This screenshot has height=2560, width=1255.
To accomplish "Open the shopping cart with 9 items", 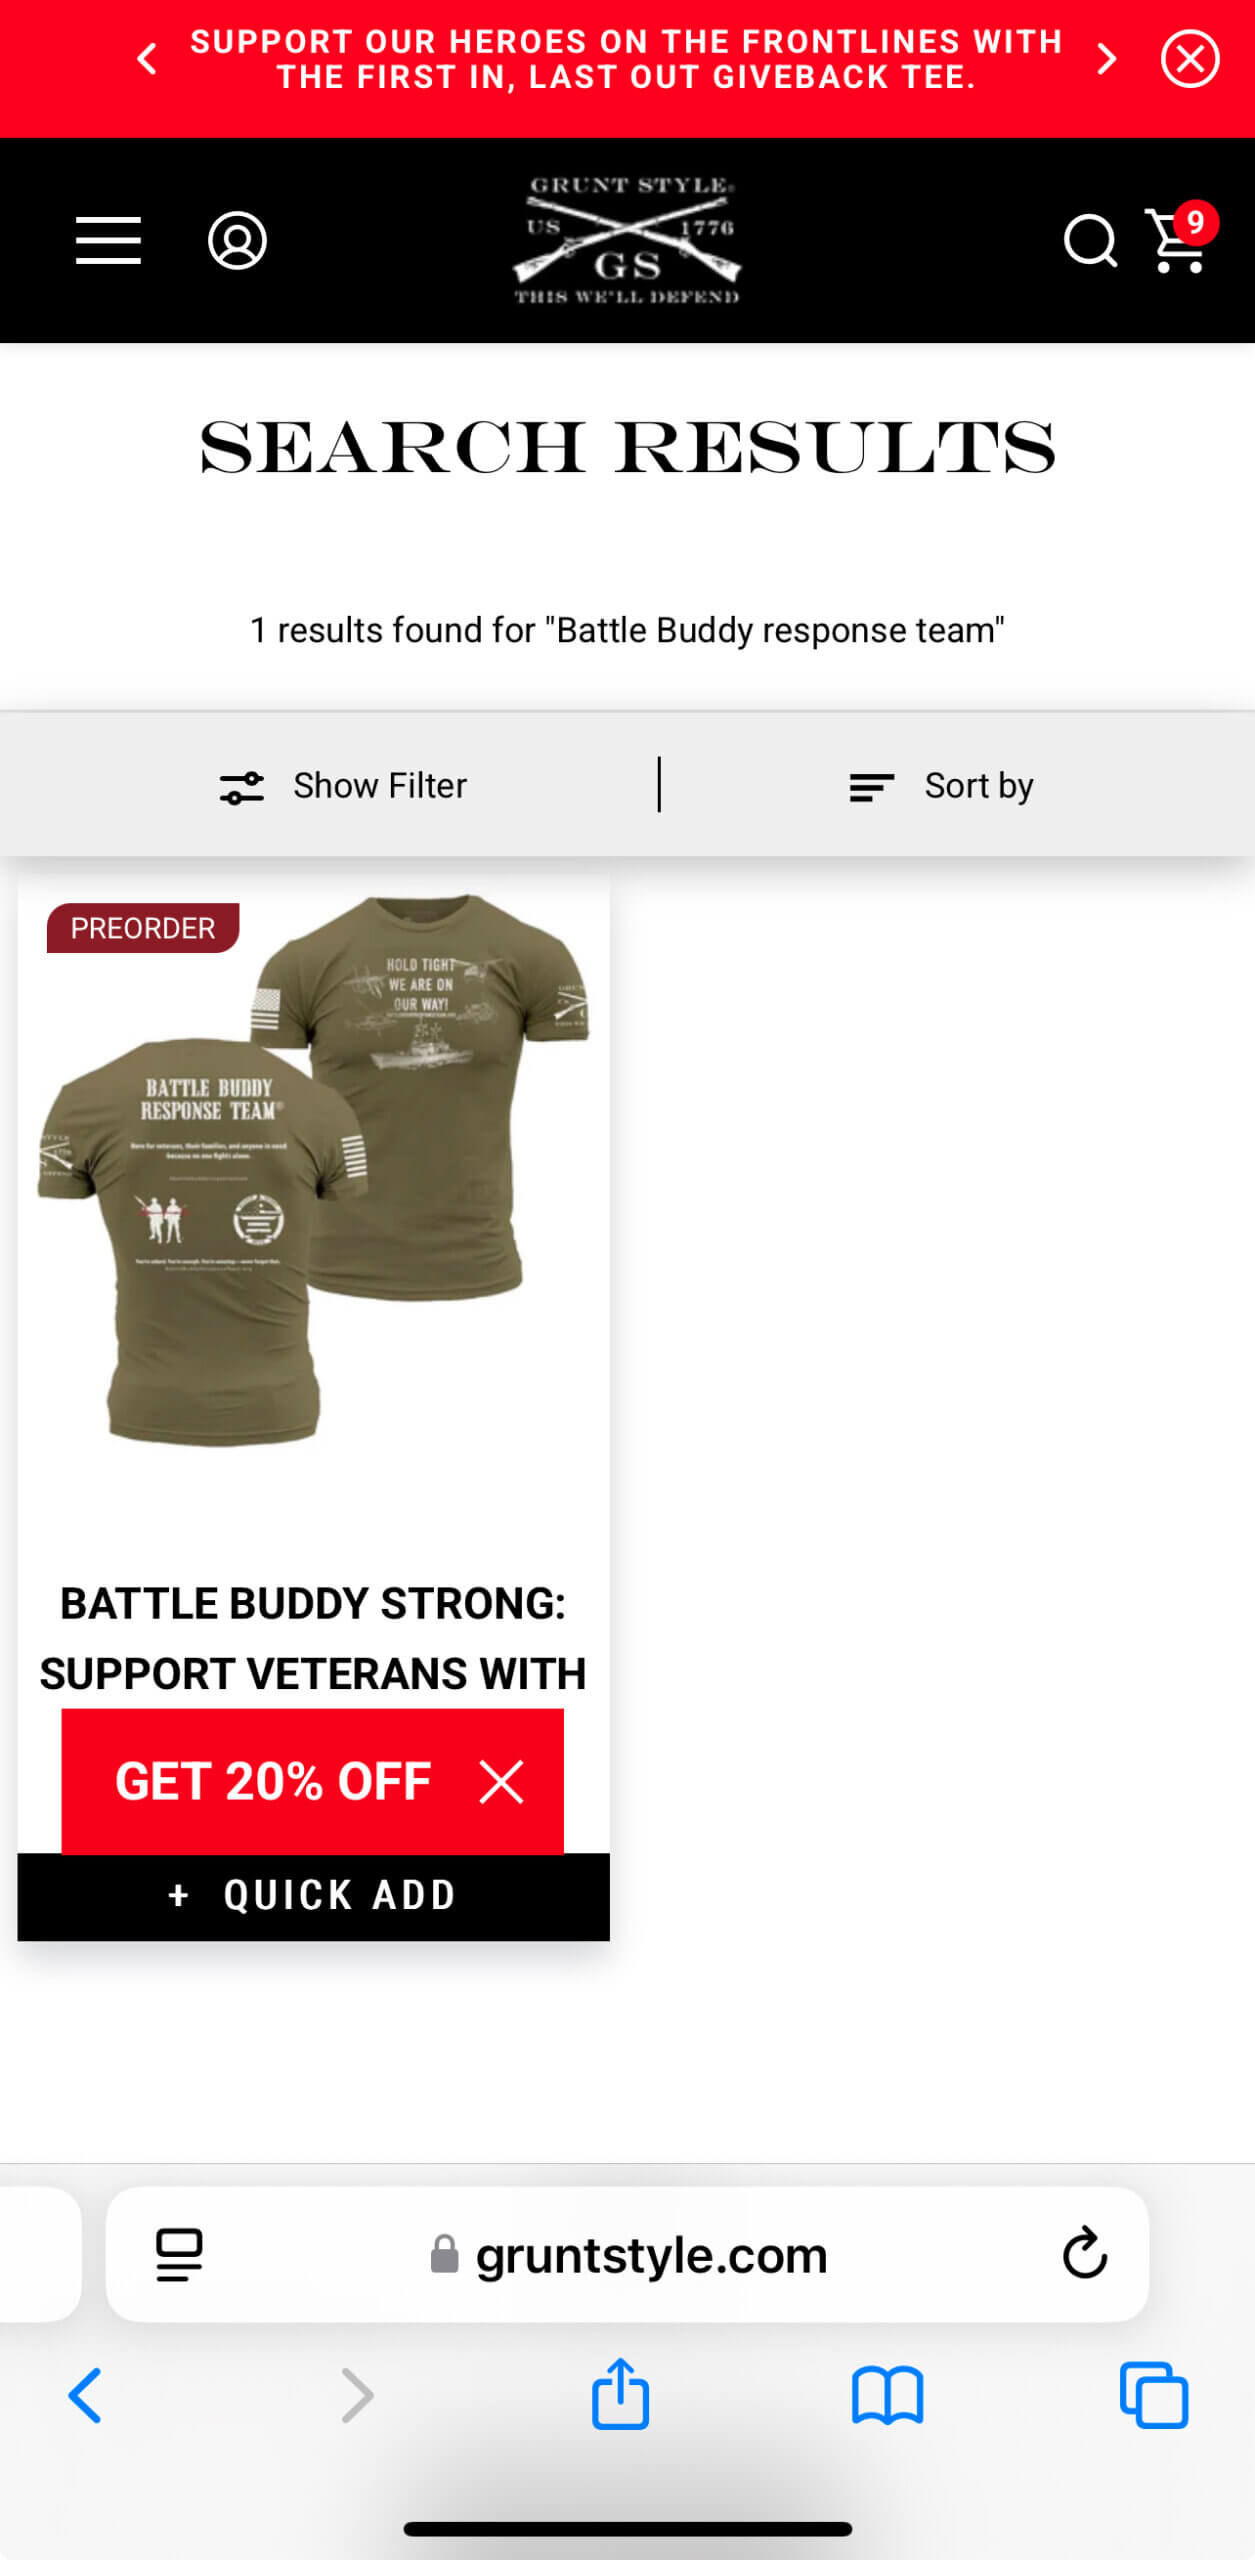I will 1180,238.
